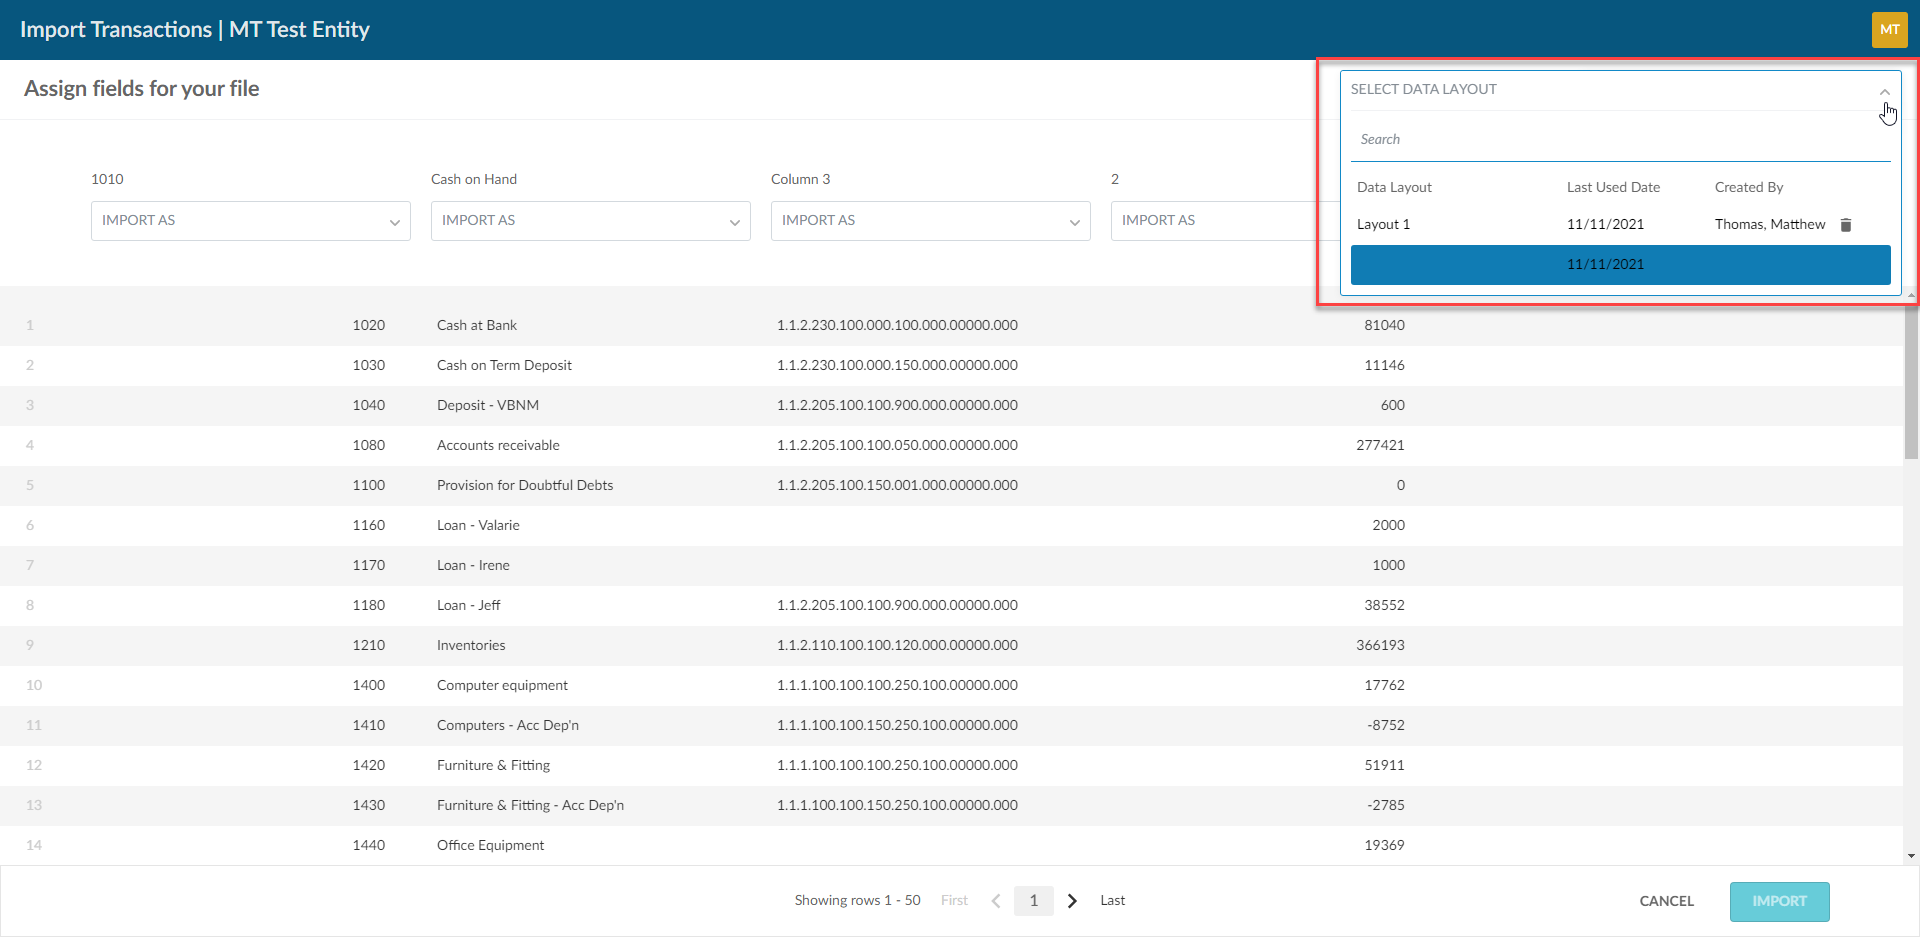Click the 'Furniture & Fitting' cell in row 12

493,766
